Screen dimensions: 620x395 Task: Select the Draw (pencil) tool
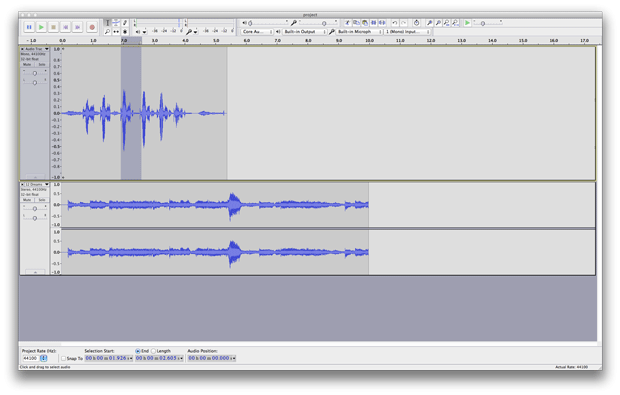point(125,23)
